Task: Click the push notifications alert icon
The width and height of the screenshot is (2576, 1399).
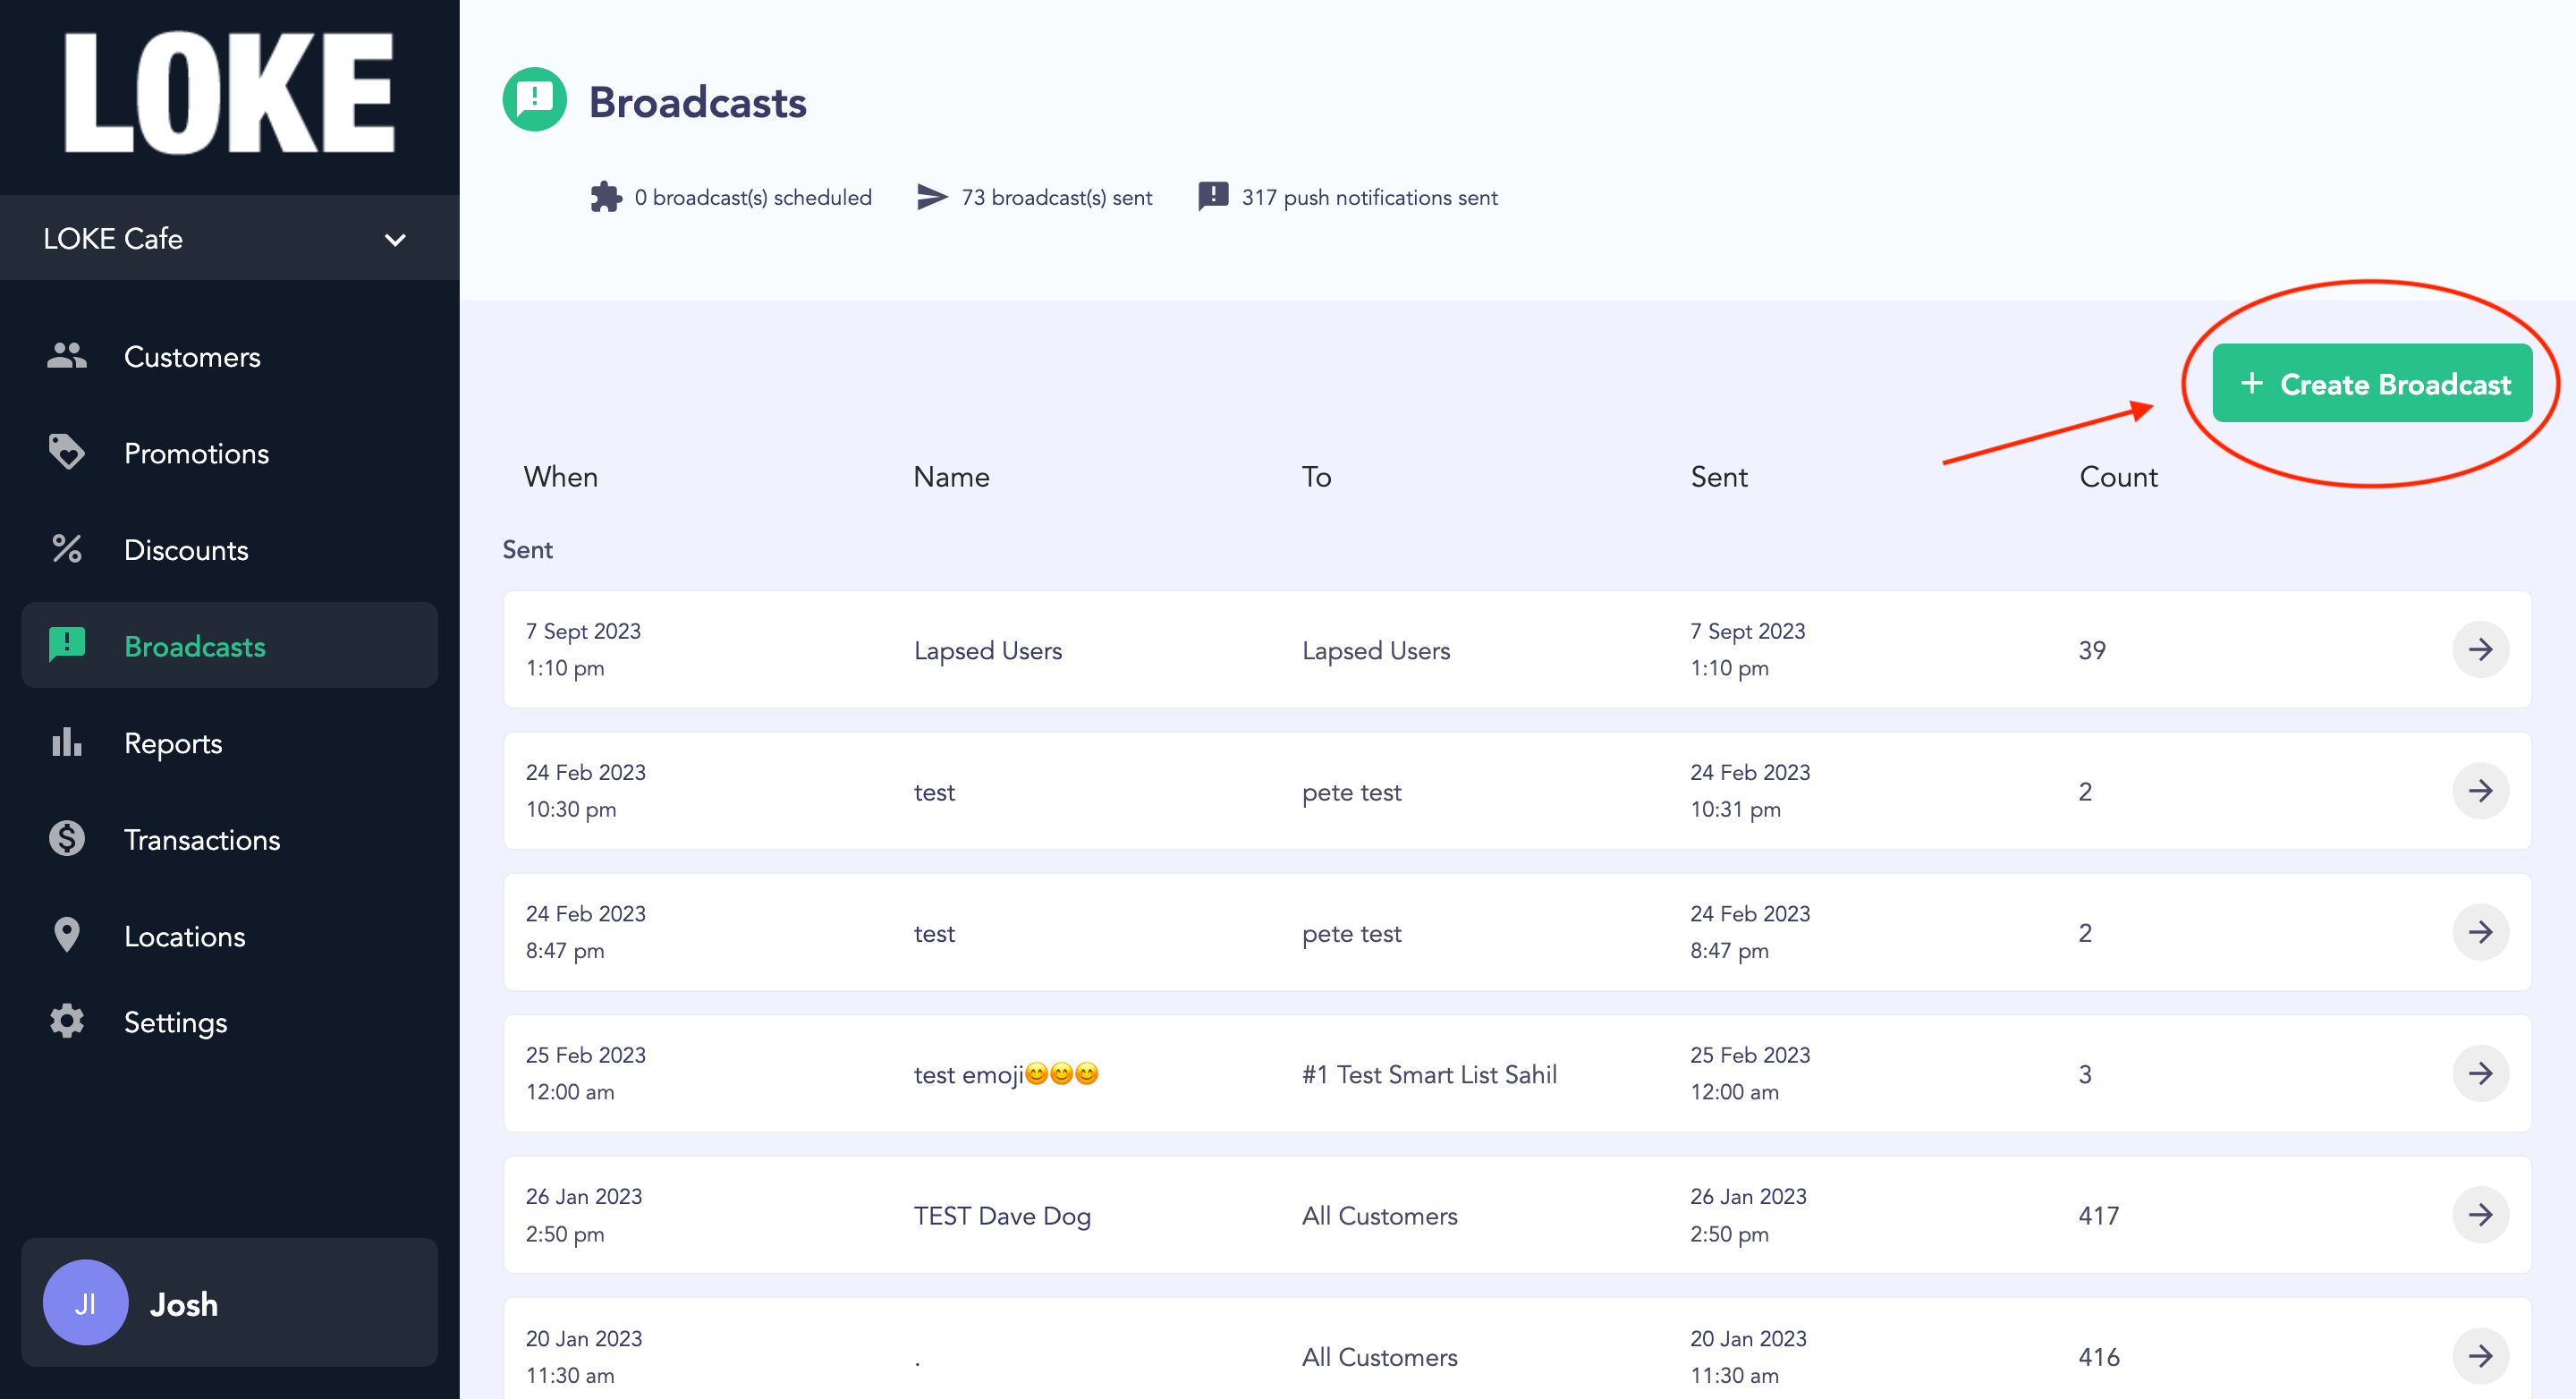Action: 1213,197
